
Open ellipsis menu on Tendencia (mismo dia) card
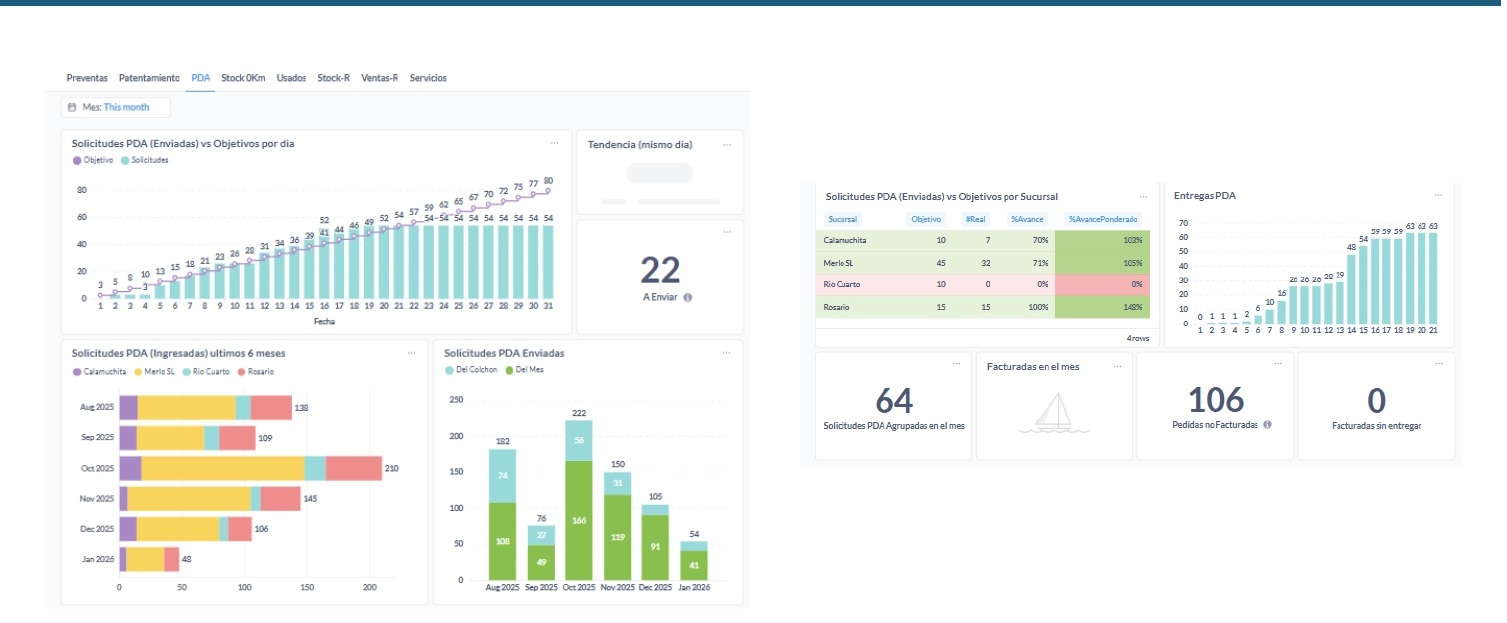pos(727,144)
